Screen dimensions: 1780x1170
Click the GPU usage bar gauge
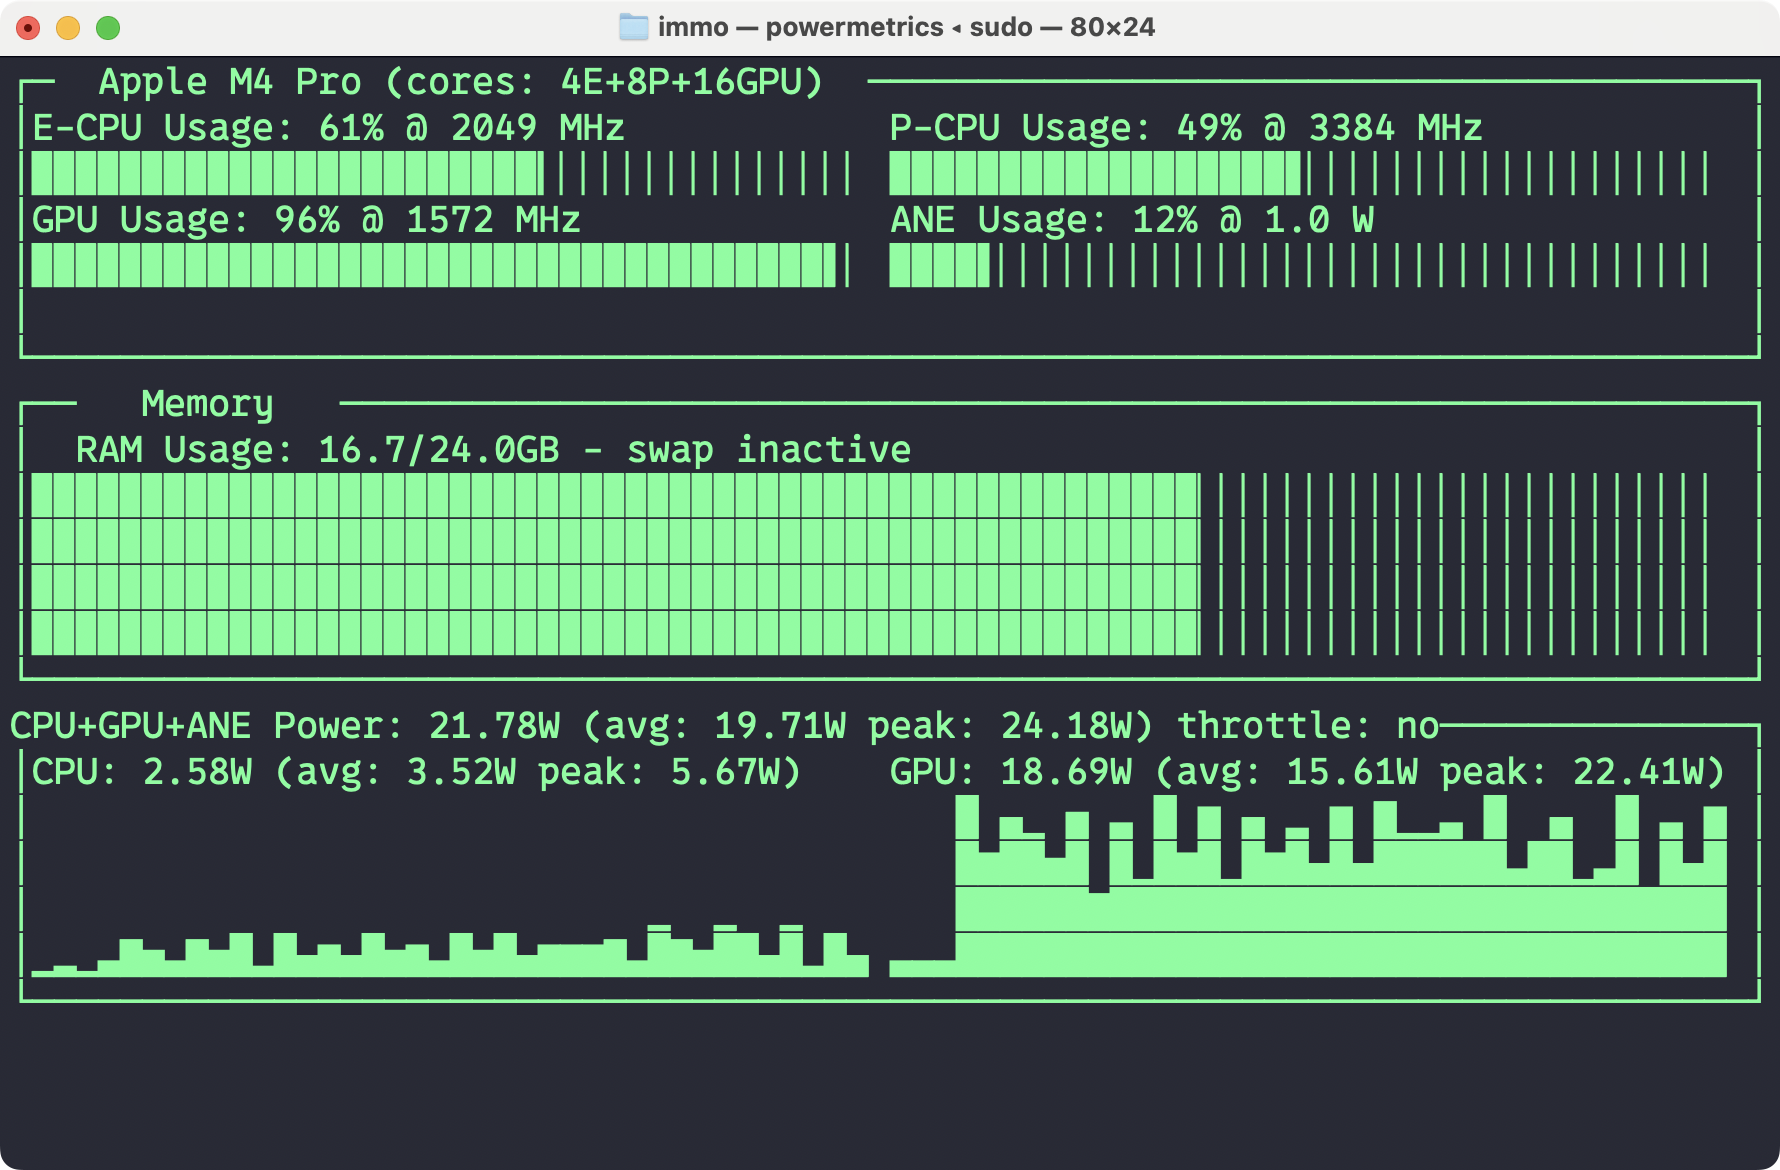coord(441,265)
